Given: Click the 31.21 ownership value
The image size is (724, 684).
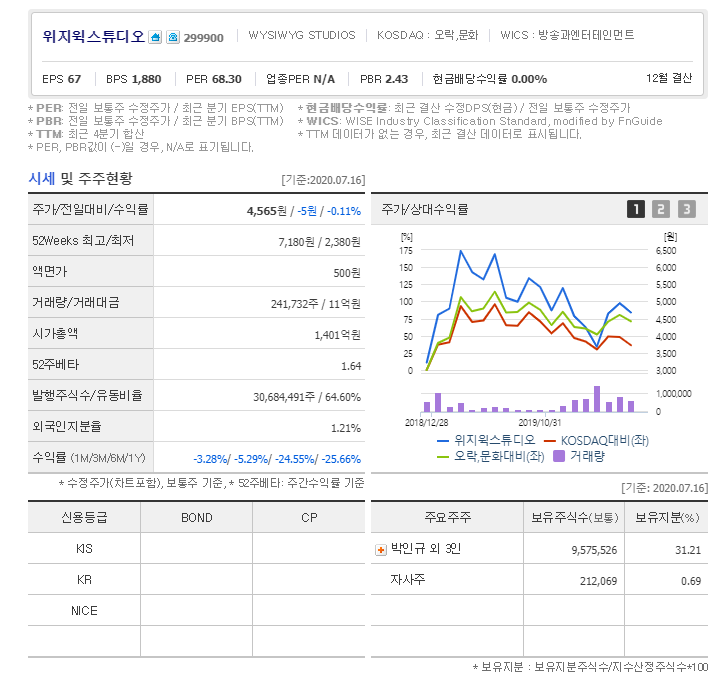Looking at the screenshot, I should coord(688,550).
